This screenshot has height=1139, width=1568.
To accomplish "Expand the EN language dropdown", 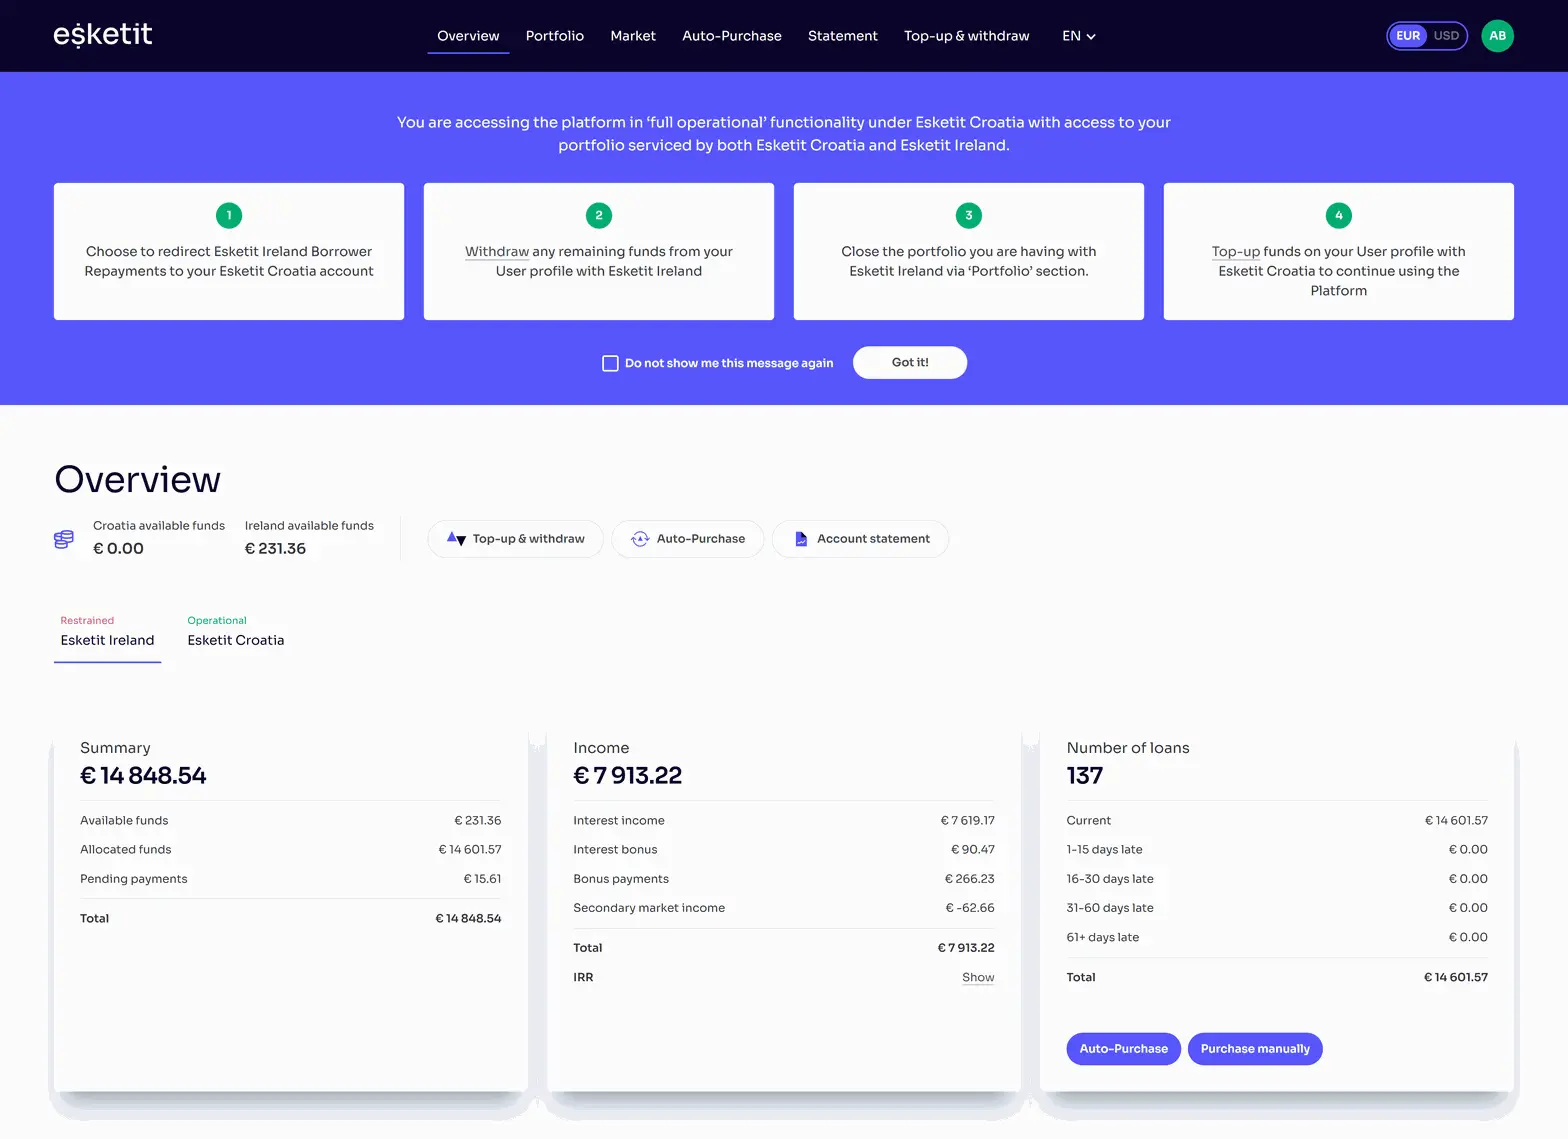I will (x=1078, y=36).
